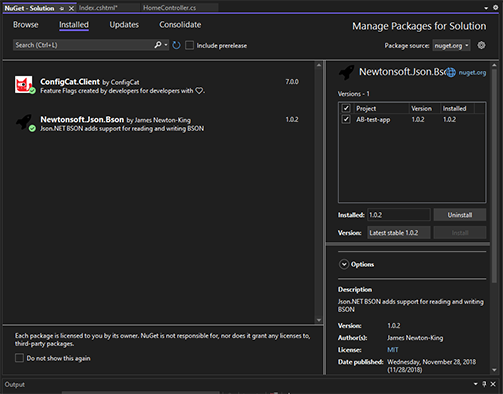Image resolution: width=503 pixels, height=394 pixels.
Task: Select the ConfigCat.Client package row
Action: click(x=158, y=85)
